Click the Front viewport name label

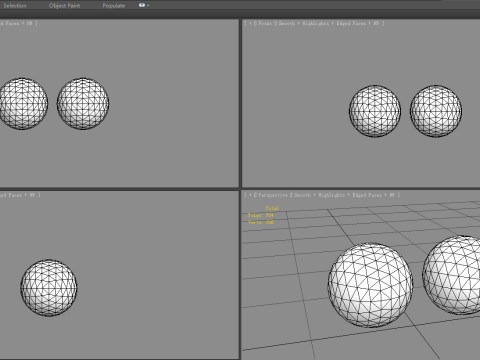tap(265, 23)
